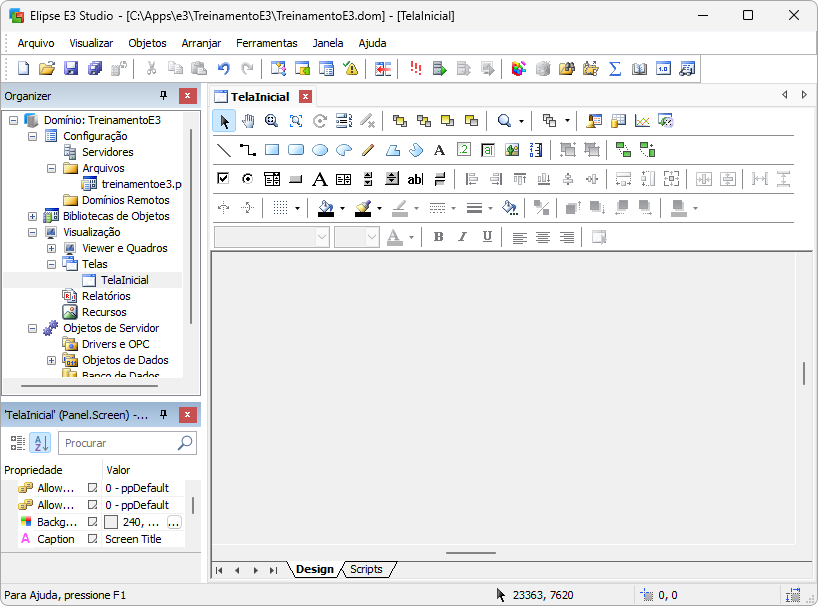Switch to the Scripts tab

tap(366, 569)
